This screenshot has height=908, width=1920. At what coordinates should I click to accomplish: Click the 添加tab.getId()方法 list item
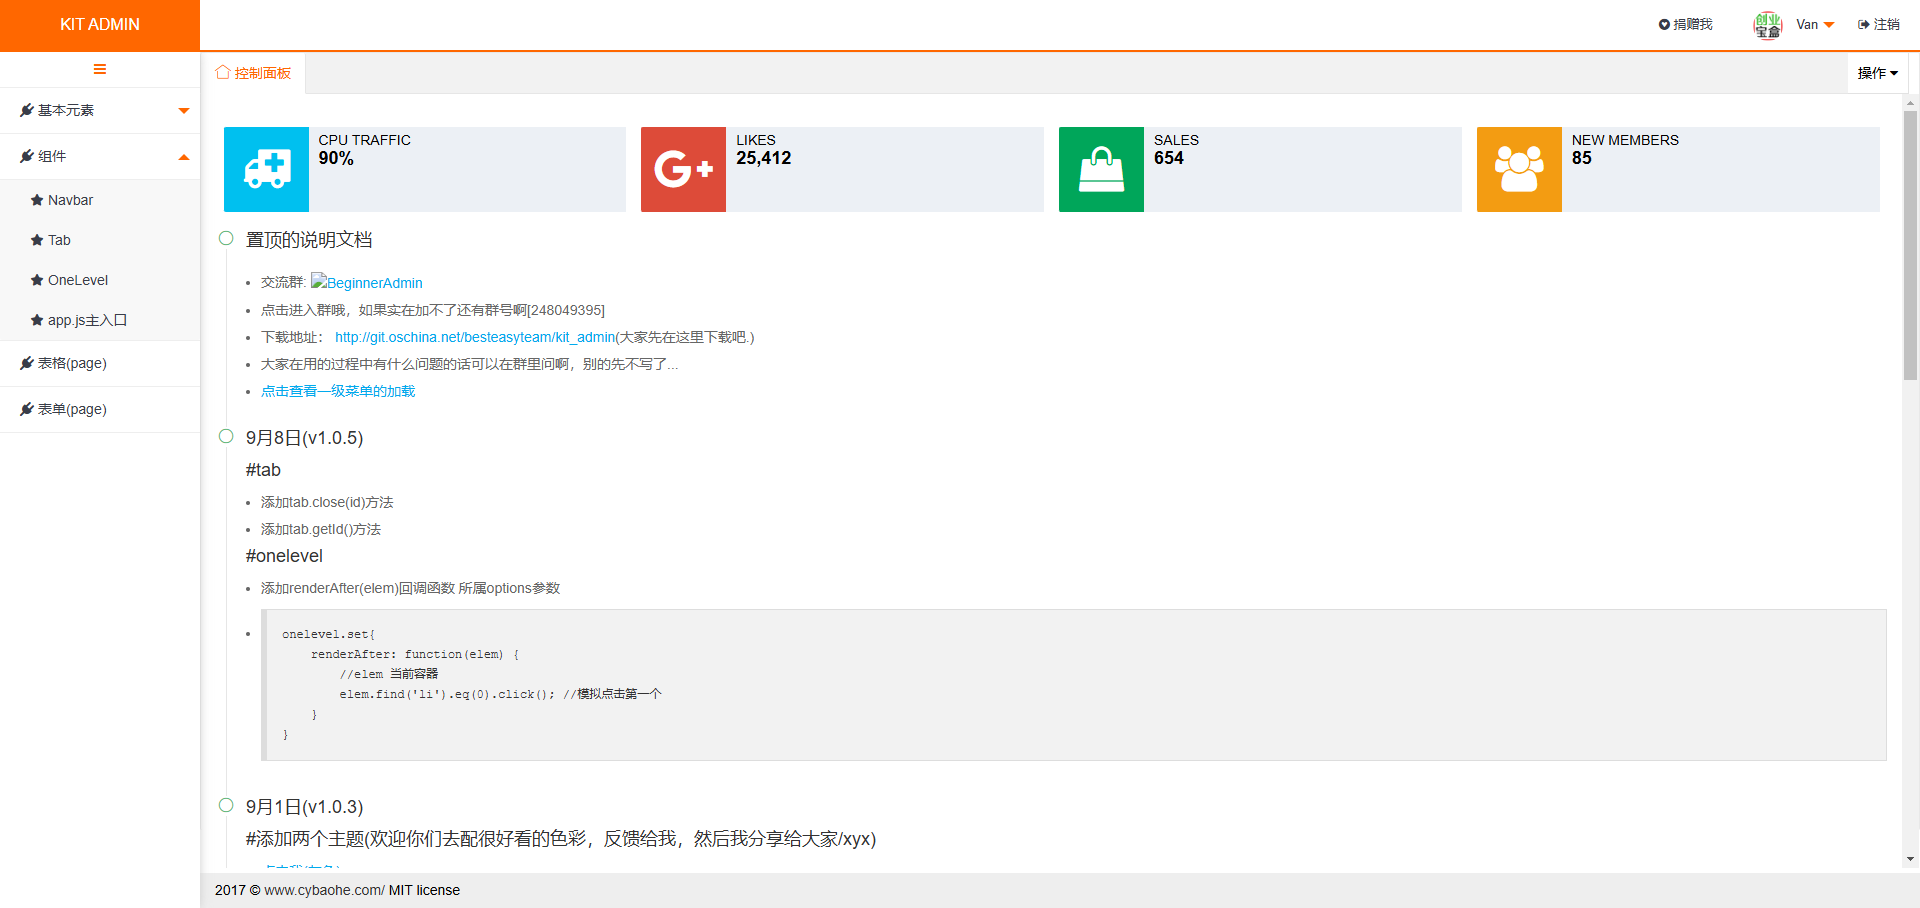[x=321, y=529]
